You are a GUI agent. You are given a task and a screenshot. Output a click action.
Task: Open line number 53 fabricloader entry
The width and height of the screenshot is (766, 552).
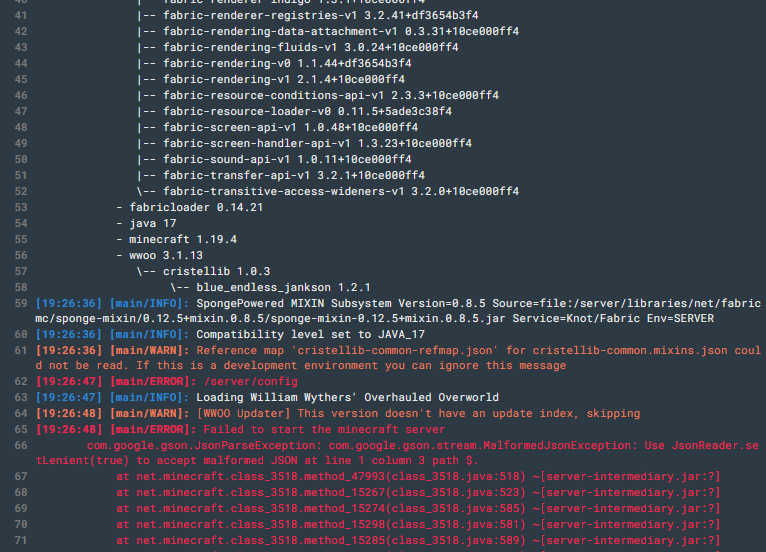coord(21,207)
